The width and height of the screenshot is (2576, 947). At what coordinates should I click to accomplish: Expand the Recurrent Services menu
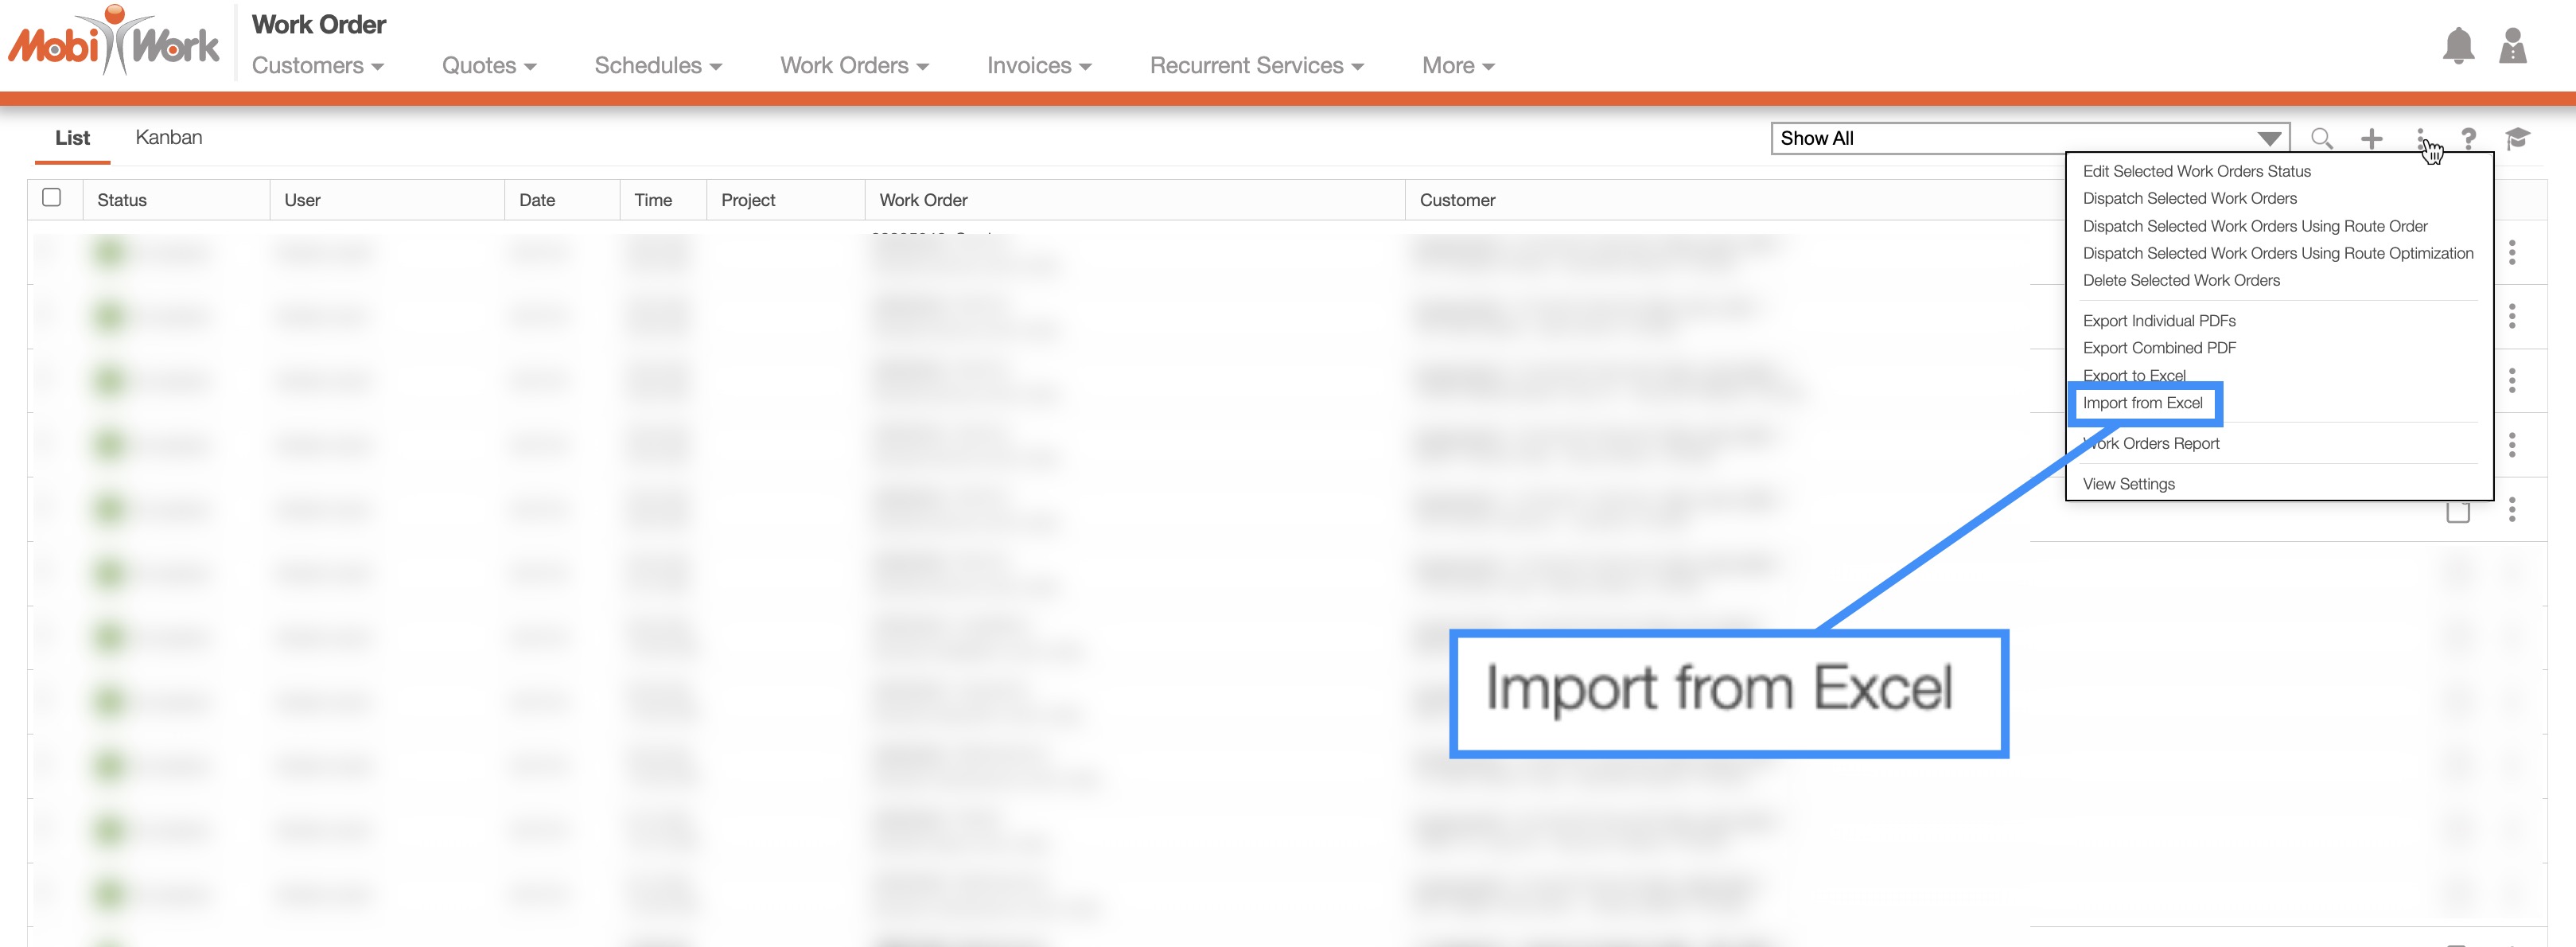tap(1256, 66)
